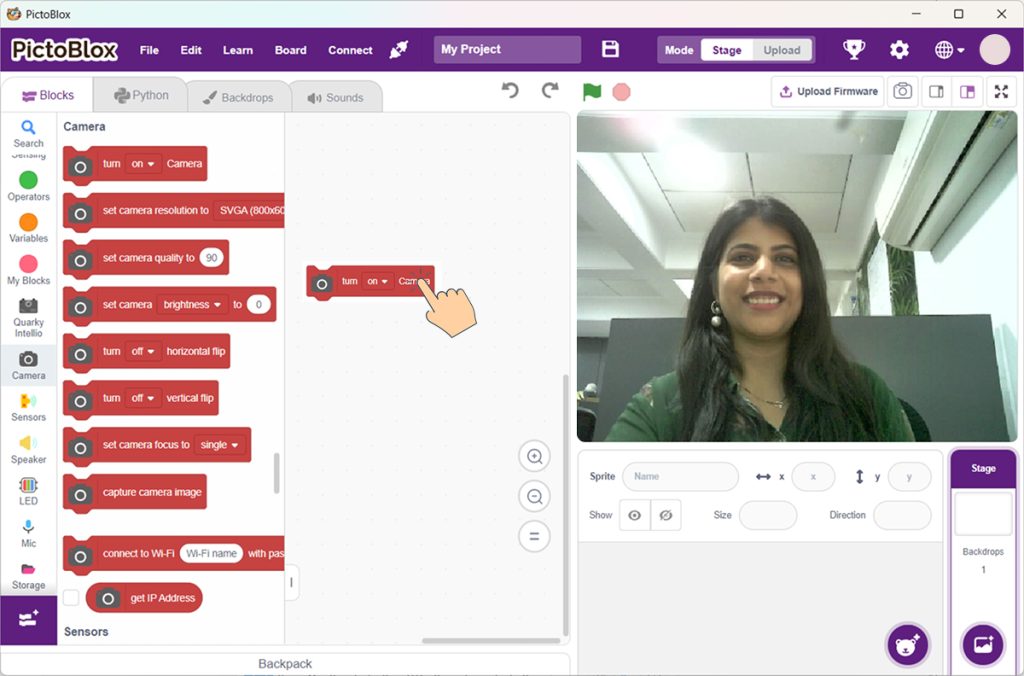The width and height of the screenshot is (1024, 676).
Task: Click the undo arrow icon
Action: tap(510, 91)
